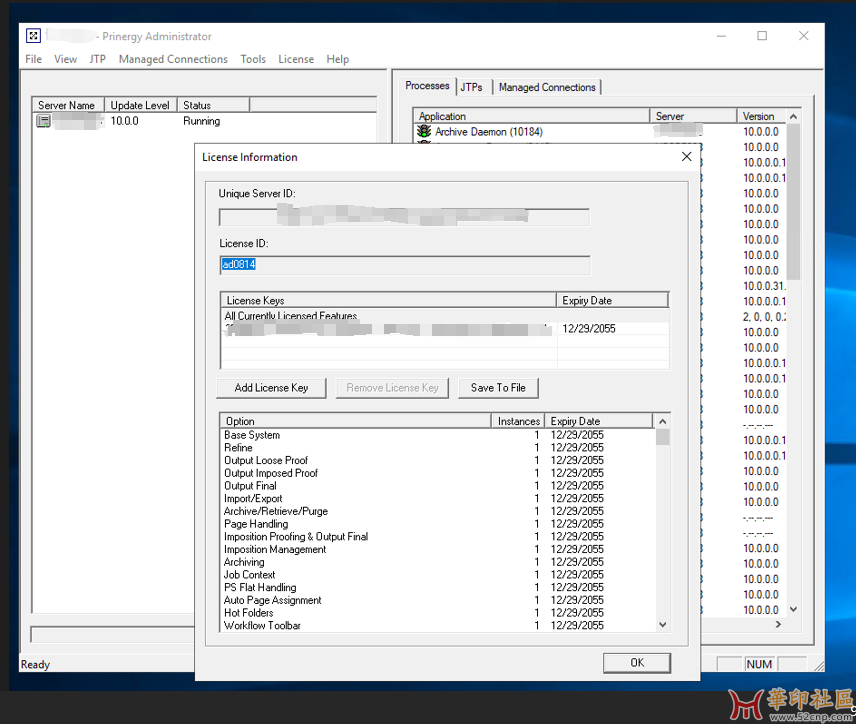
Task: Select the Imposition Management option
Action: 437,549
